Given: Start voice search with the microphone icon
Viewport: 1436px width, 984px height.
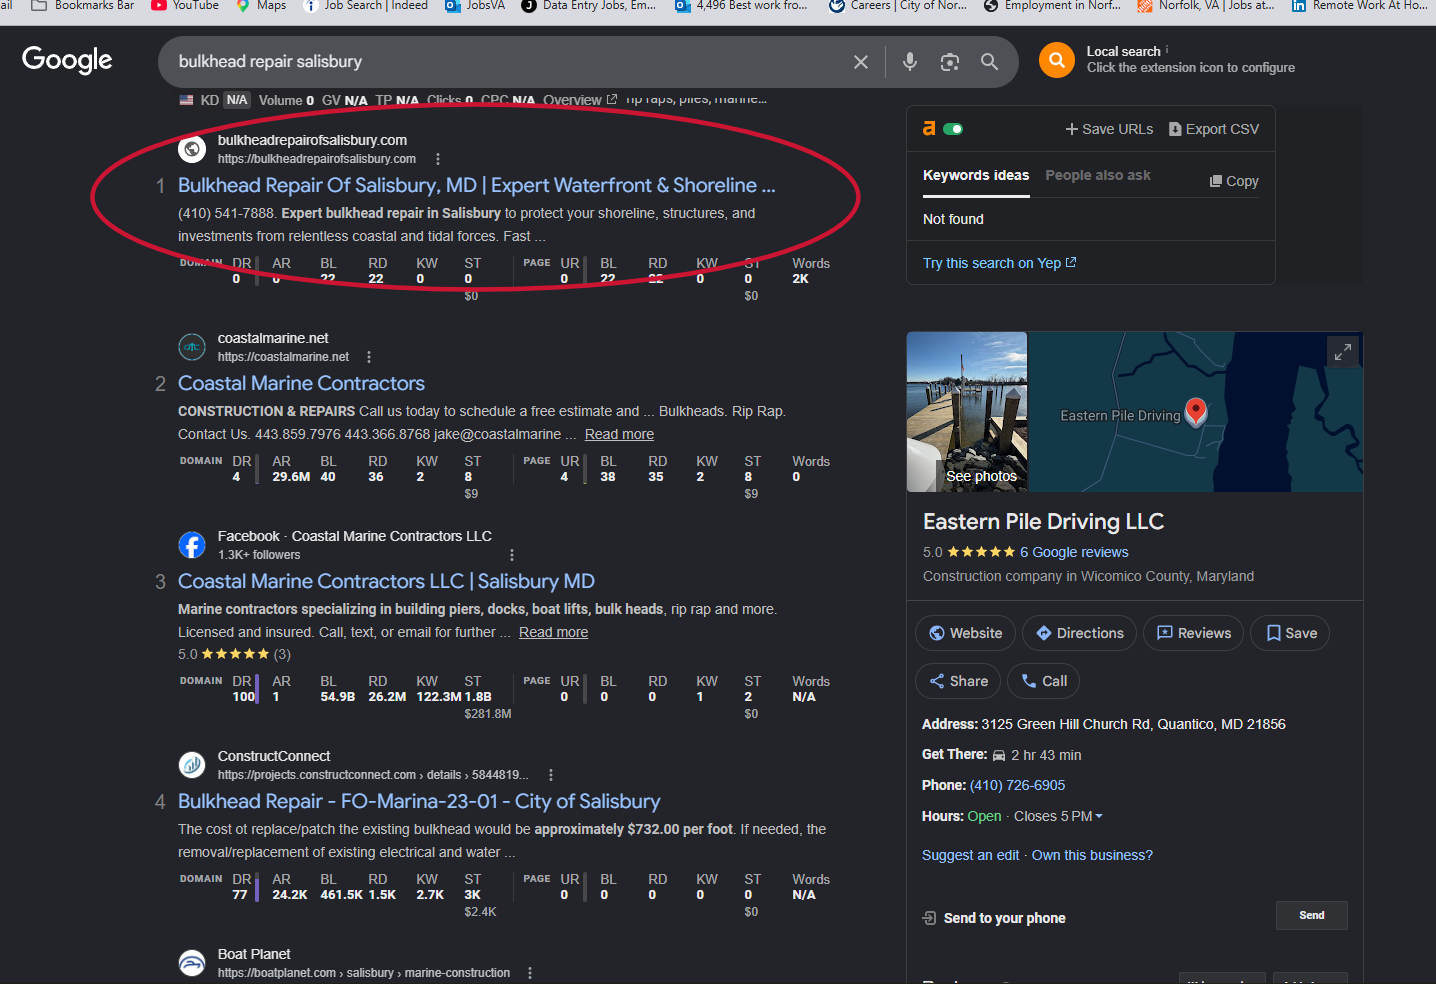Looking at the screenshot, I should pyautogui.click(x=910, y=62).
